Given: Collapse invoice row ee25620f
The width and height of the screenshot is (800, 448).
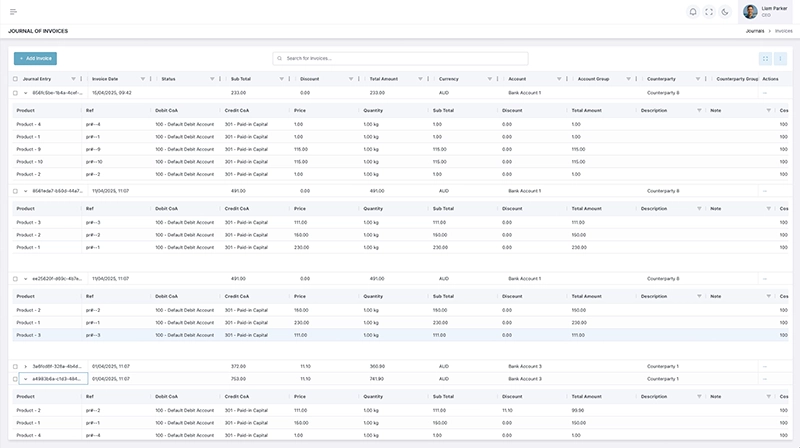Looking at the screenshot, I should [26, 279].
